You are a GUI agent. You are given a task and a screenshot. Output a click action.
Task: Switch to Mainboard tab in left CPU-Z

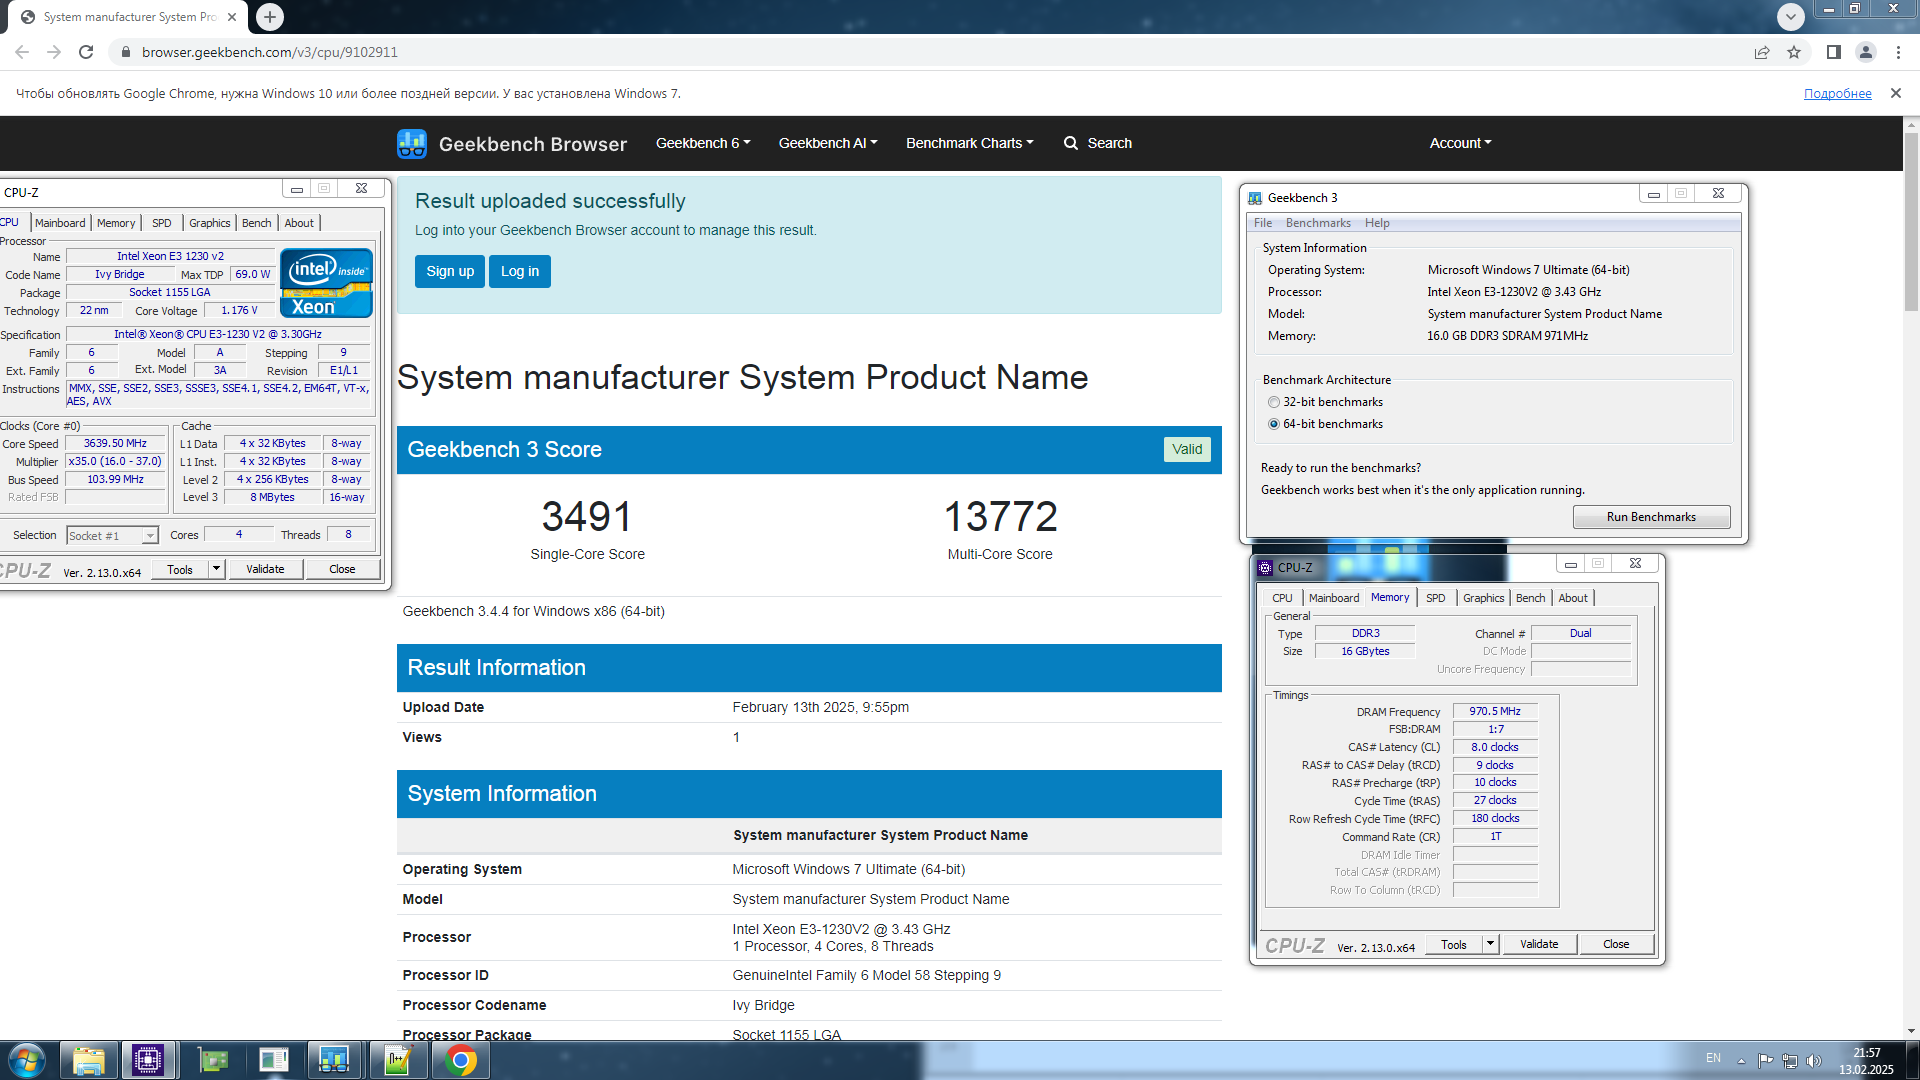coord(60,223)
